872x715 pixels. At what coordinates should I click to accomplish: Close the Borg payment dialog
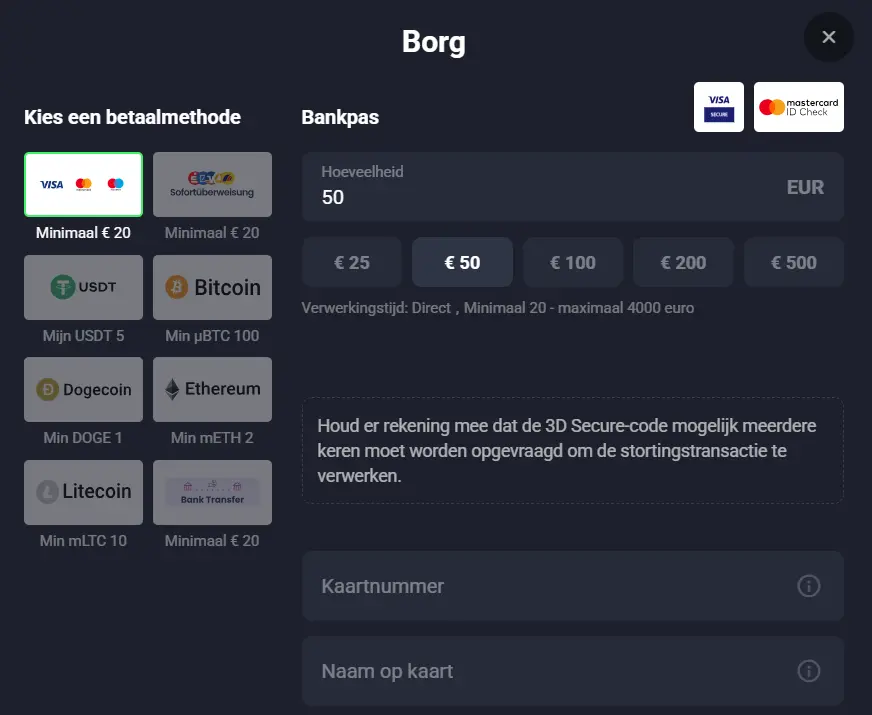(828, 37)
